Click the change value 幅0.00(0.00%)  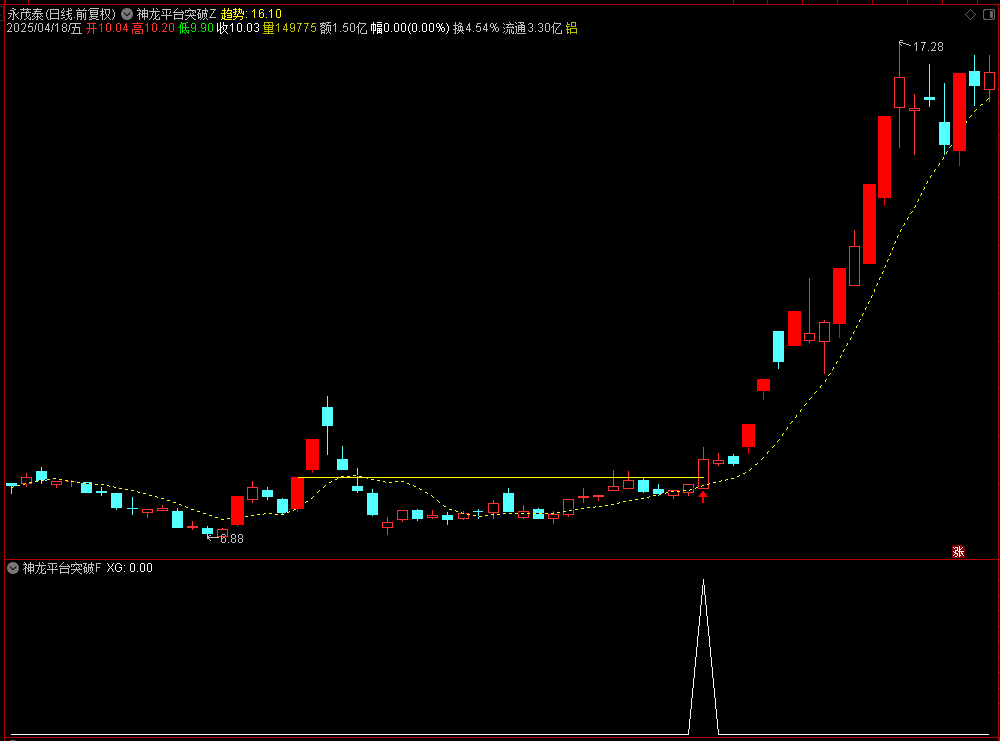tap(410, 28)
